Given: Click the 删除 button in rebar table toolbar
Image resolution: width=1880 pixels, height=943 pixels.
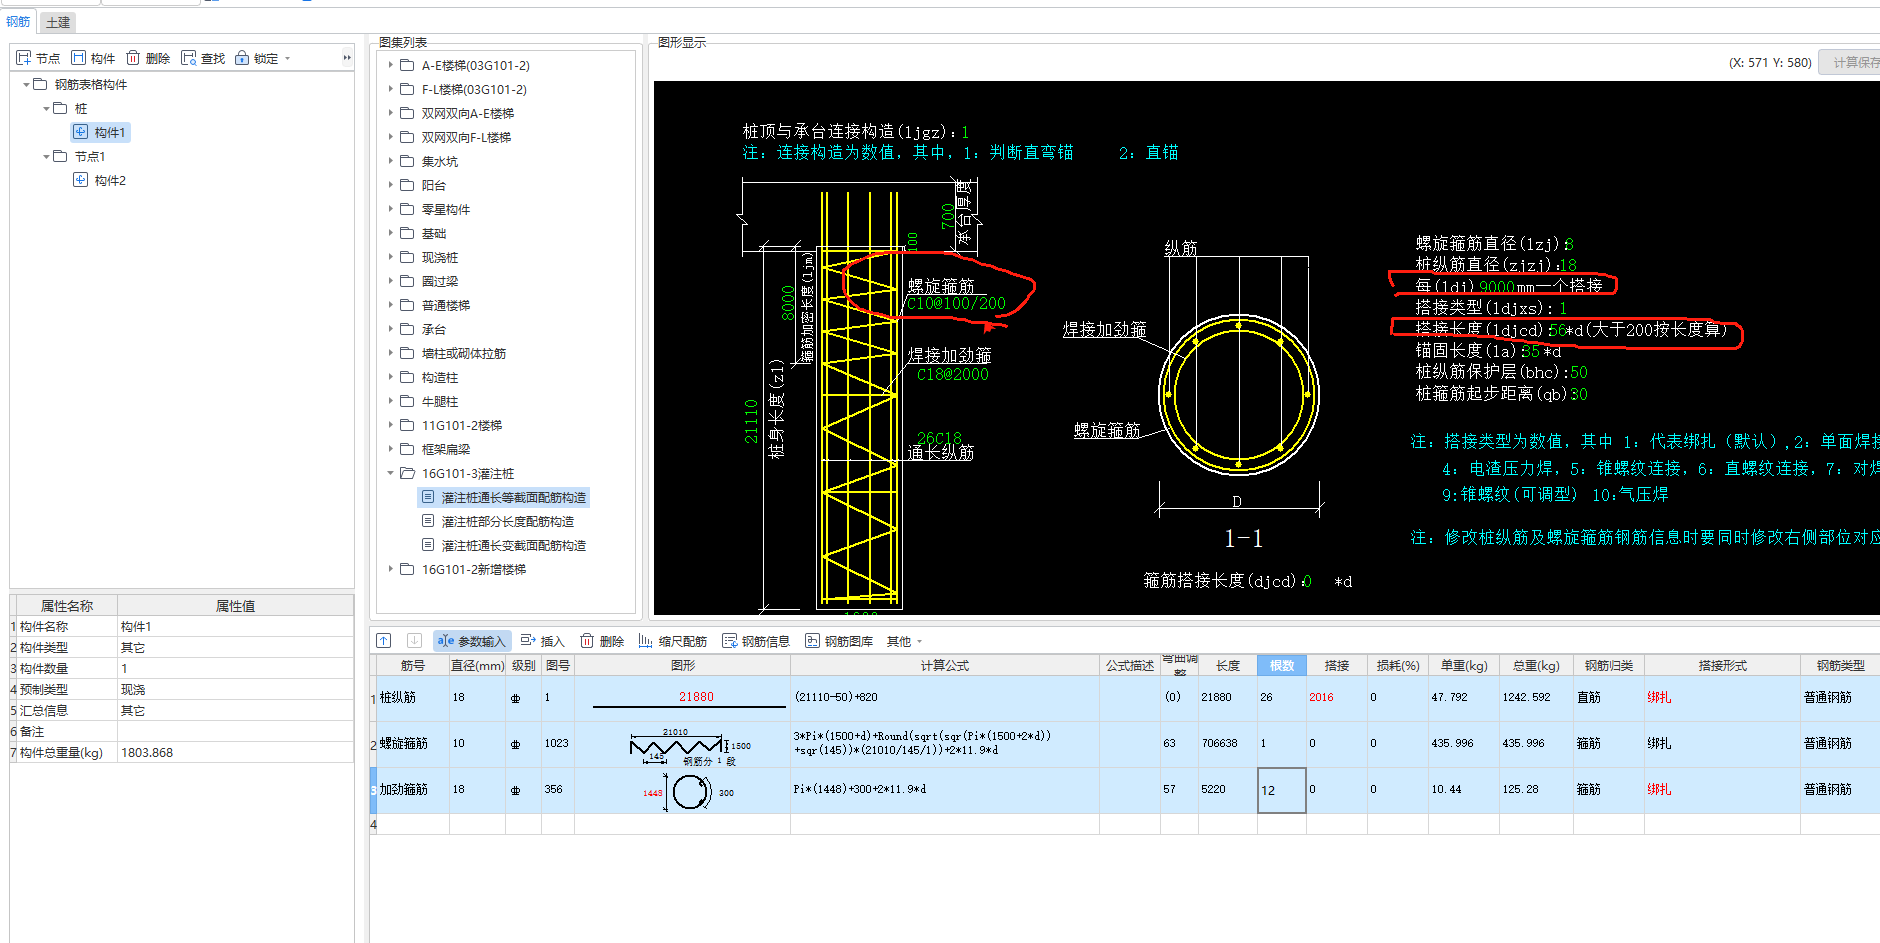Looking at the screenshot, I should pyautogui.click(x=603, y=641).
